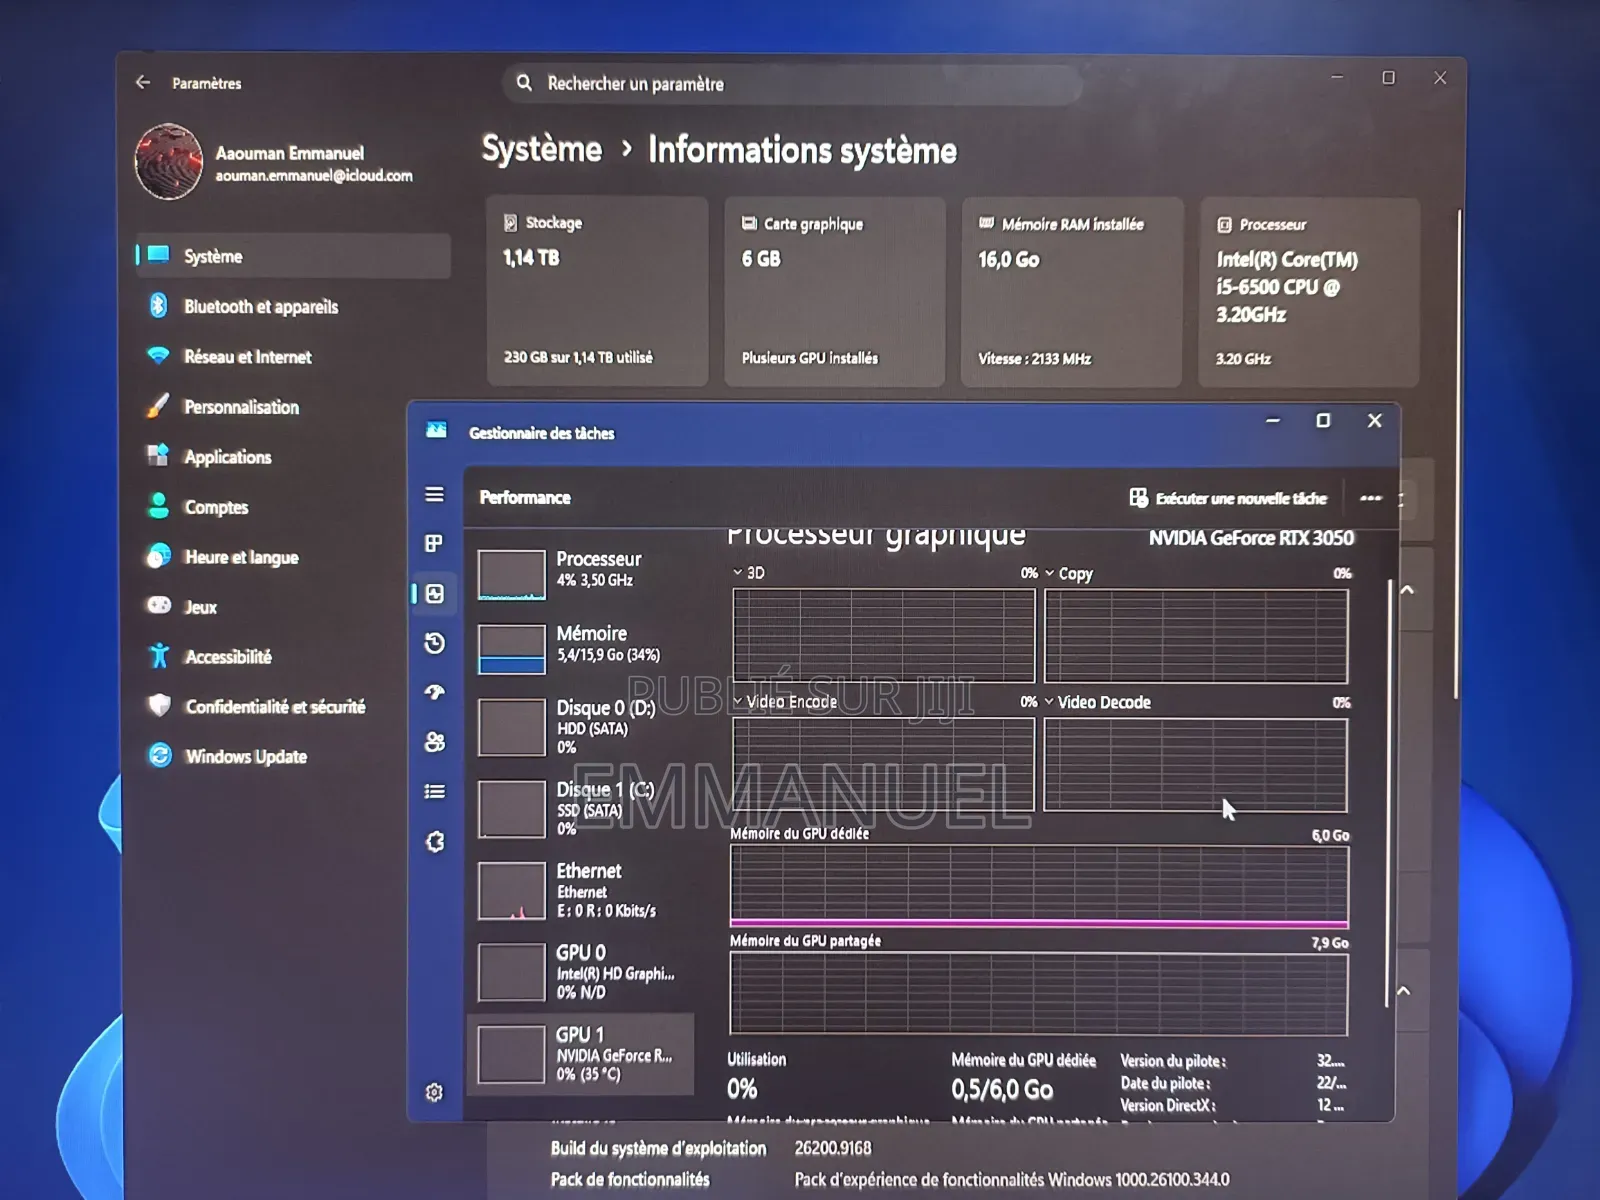Open Accessibilité settings
1600x1200 pixels.
270,656
